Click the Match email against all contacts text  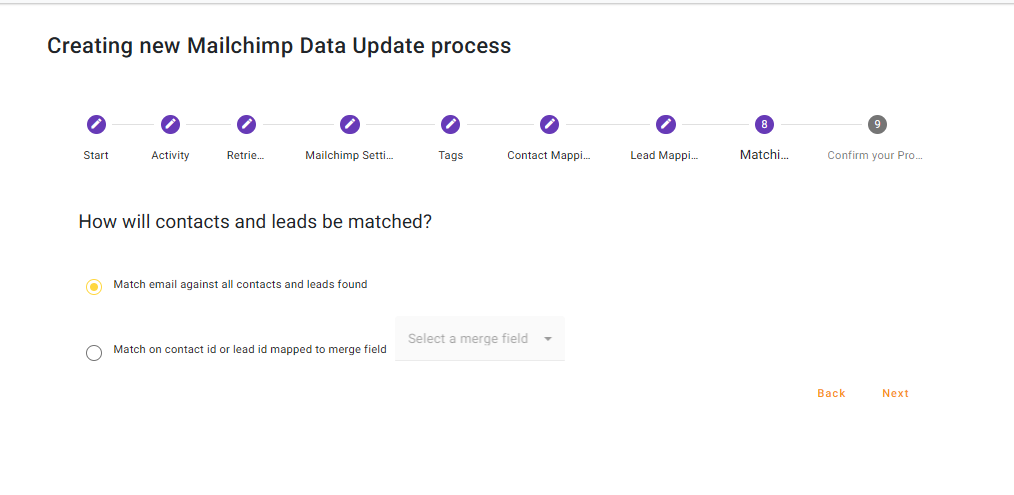point(240,285)
